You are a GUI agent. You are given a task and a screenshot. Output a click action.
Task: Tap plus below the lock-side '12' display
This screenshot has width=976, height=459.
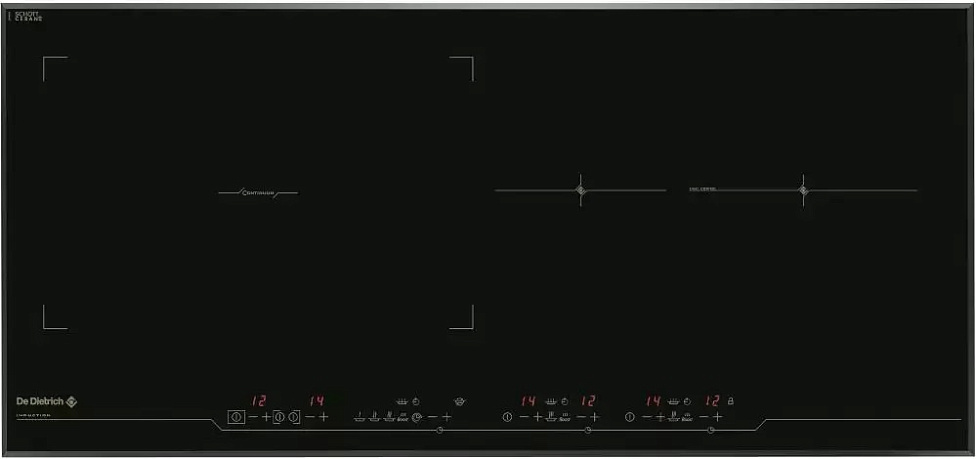click(718, 417)
